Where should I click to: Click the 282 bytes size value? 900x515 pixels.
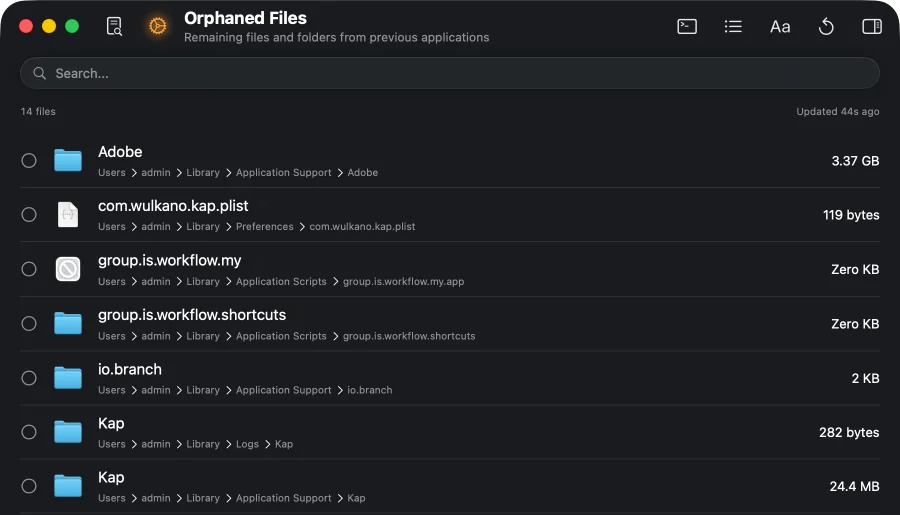[849, 432]
